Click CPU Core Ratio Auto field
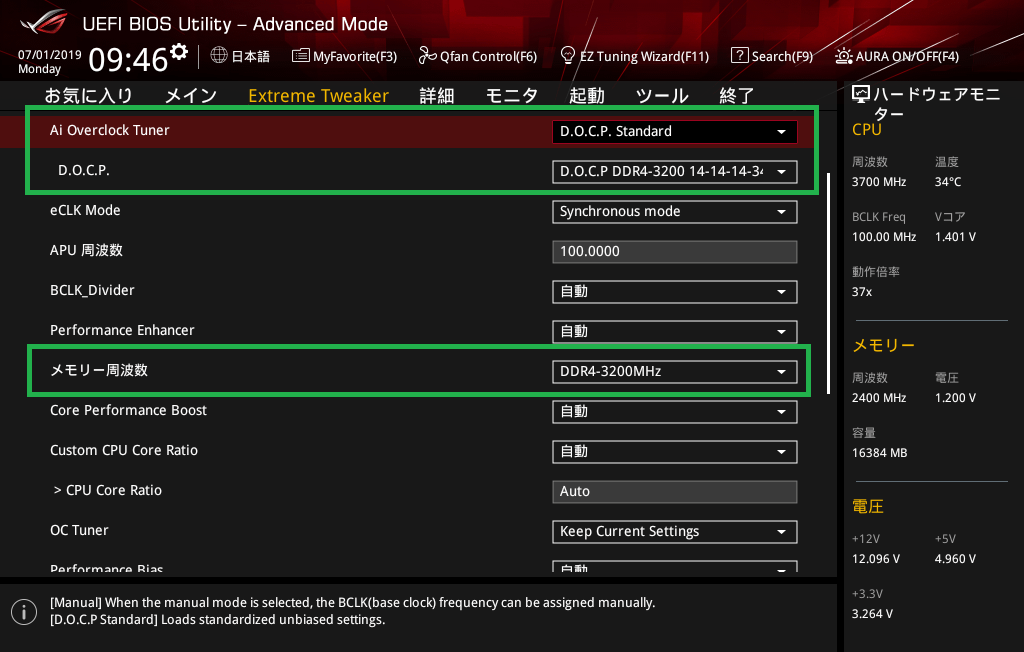The height and width of the screenshot is (652, 1024). [675, 491]
